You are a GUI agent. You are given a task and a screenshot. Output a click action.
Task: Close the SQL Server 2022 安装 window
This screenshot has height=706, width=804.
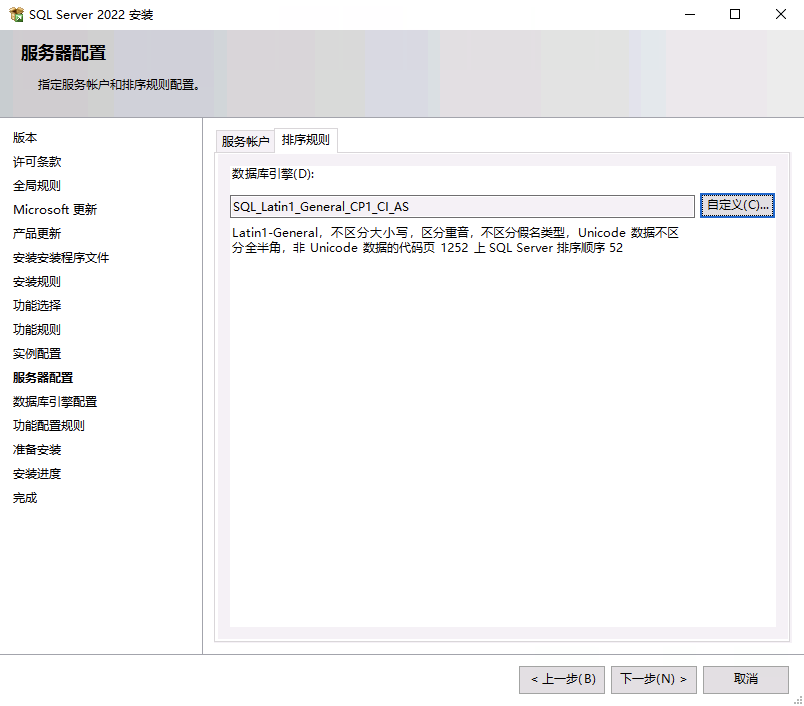780,14
